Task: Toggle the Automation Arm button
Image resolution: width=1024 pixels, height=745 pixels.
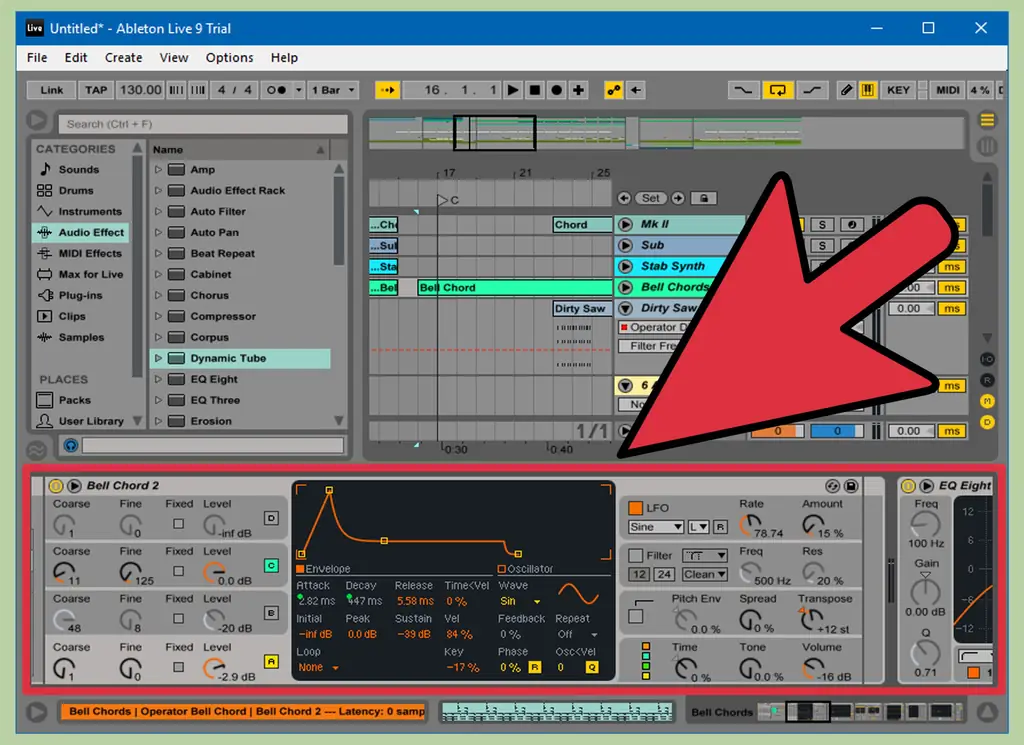Action: pyautogui.click(x=614, y=90)
